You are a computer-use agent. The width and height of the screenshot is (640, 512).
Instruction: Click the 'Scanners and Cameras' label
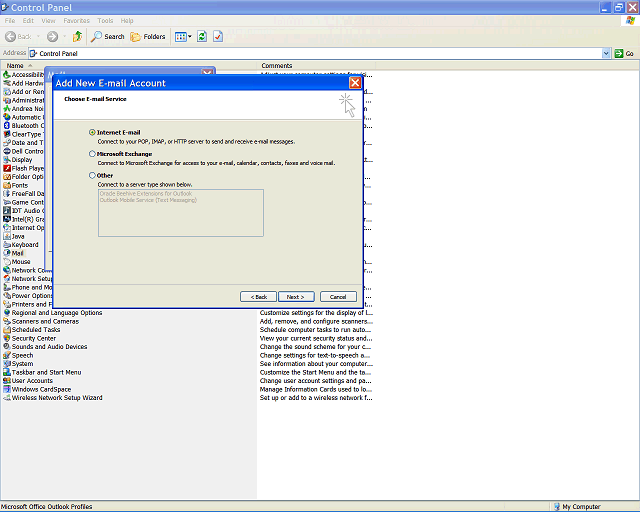(x=45, y=321)
